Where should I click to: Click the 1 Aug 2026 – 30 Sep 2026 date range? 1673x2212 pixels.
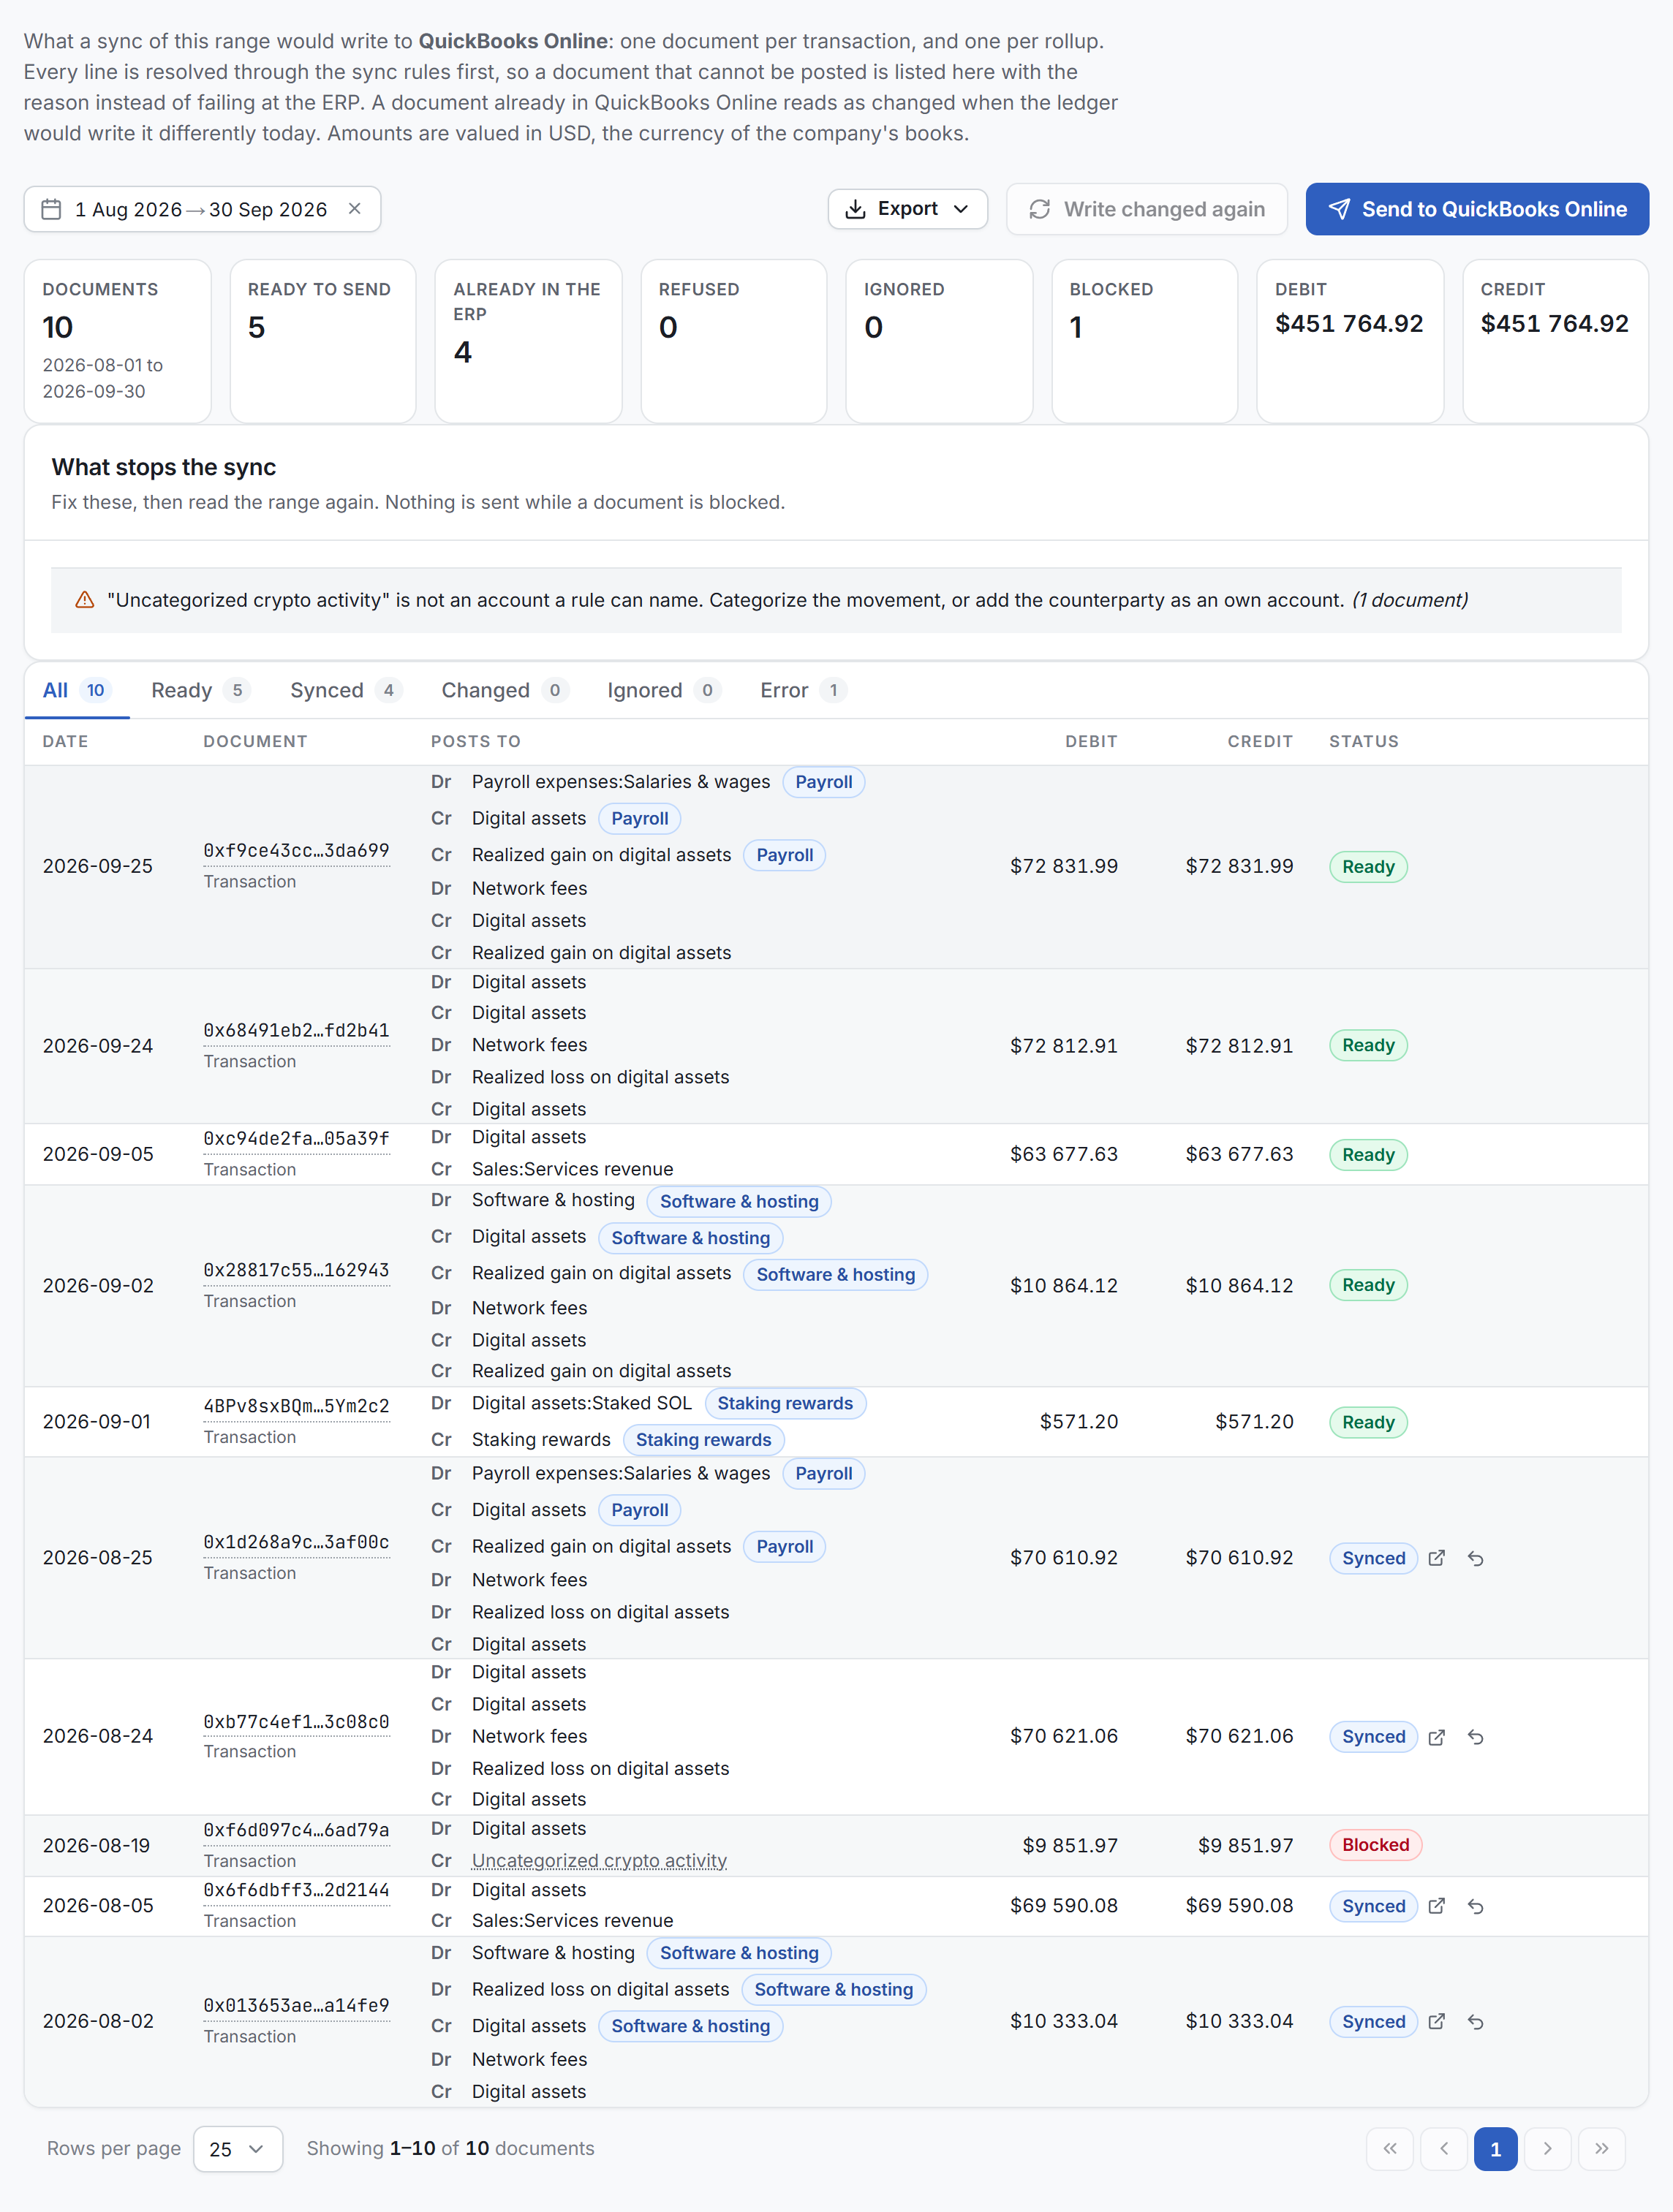pos(201,209)
